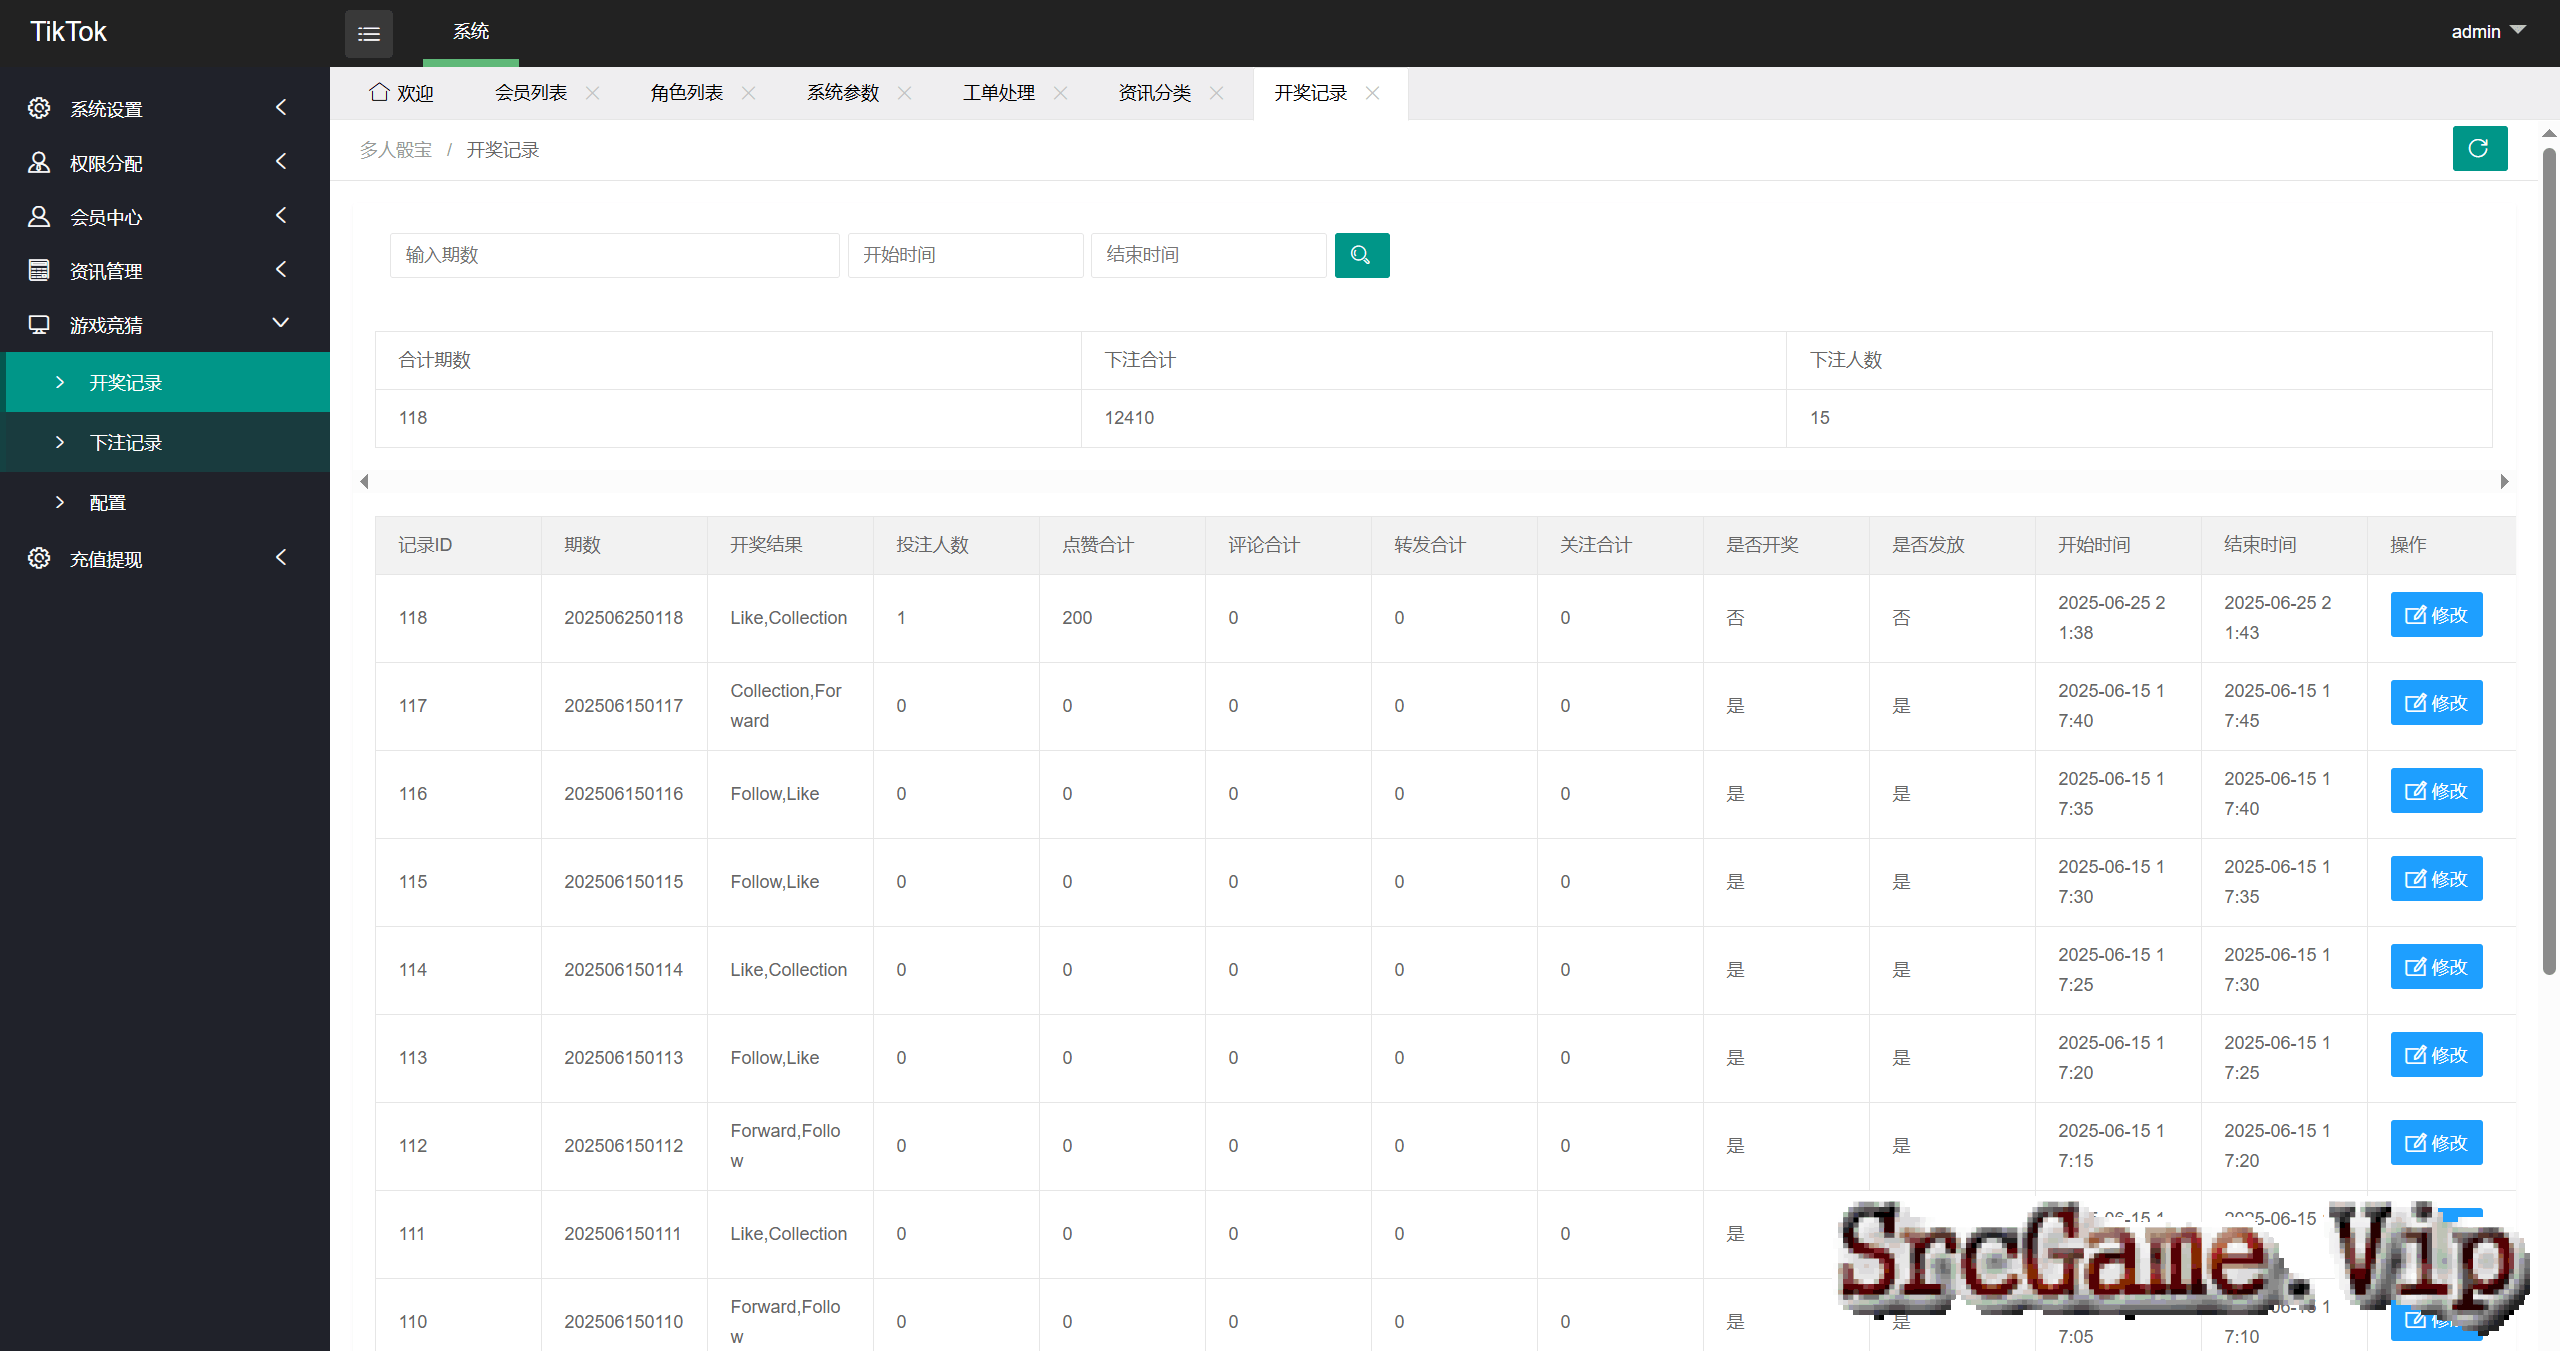Open the admin user dropdown
Viewport: 2560px width, 1351px height.
coord(2488,32)
